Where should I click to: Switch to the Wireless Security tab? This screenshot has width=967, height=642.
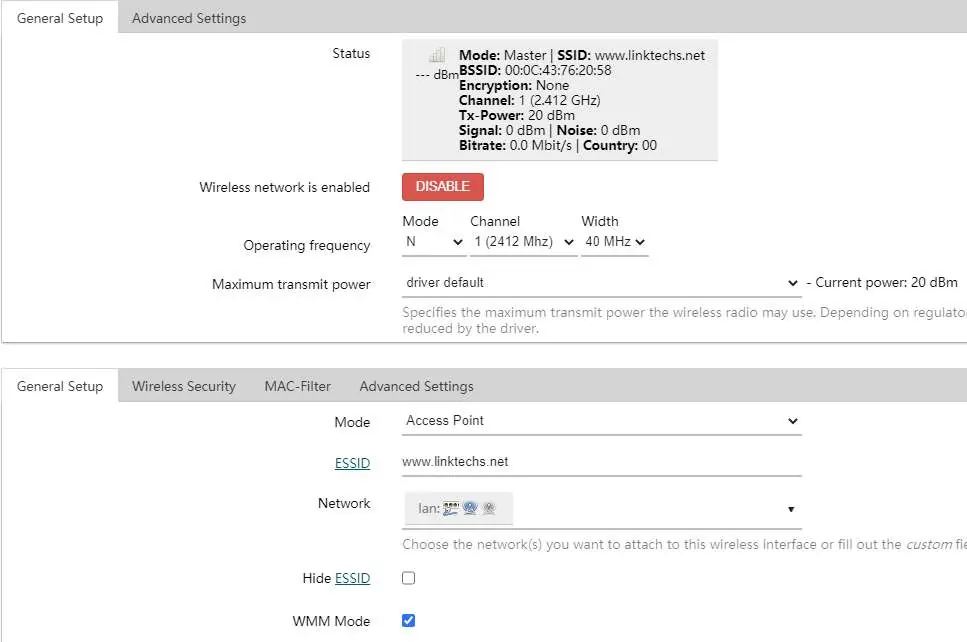click(x=184, y=386)
